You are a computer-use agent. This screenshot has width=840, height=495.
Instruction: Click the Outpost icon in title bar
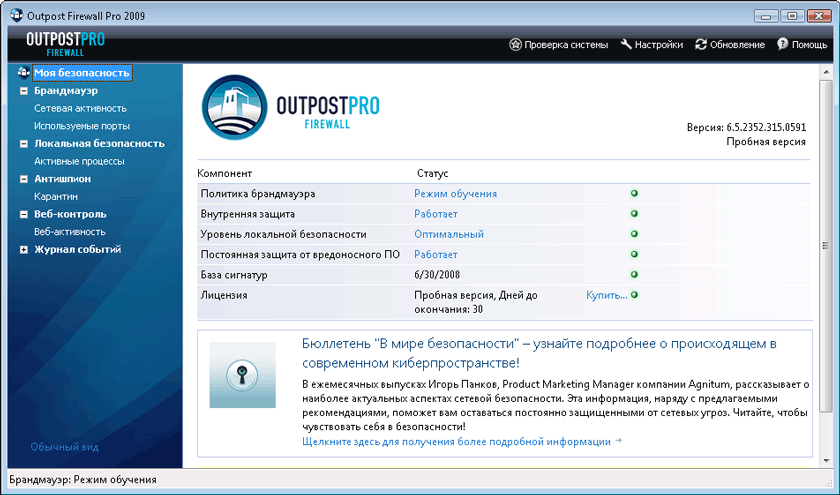pos(17,15)
